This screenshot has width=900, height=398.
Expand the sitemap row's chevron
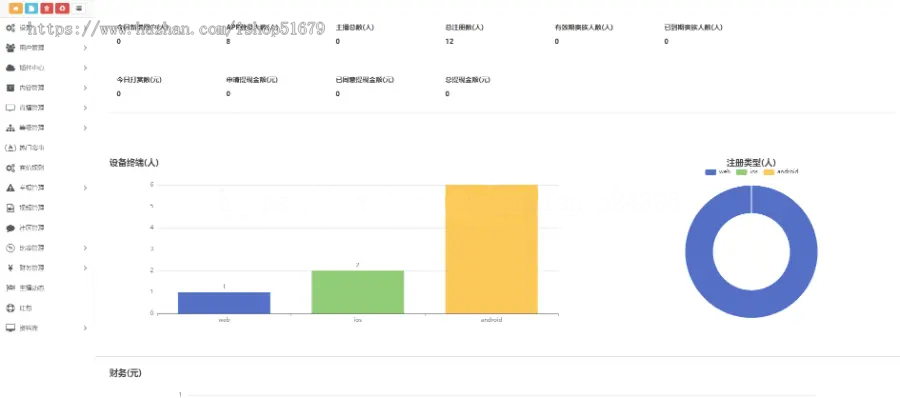click(85, 127)
